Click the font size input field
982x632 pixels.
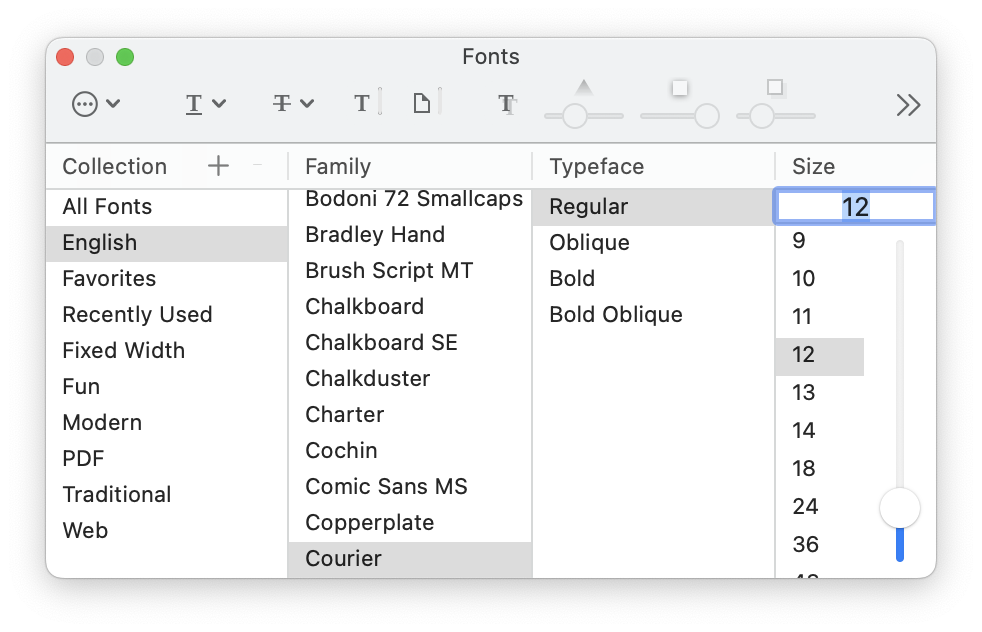(x=855, y=206)
